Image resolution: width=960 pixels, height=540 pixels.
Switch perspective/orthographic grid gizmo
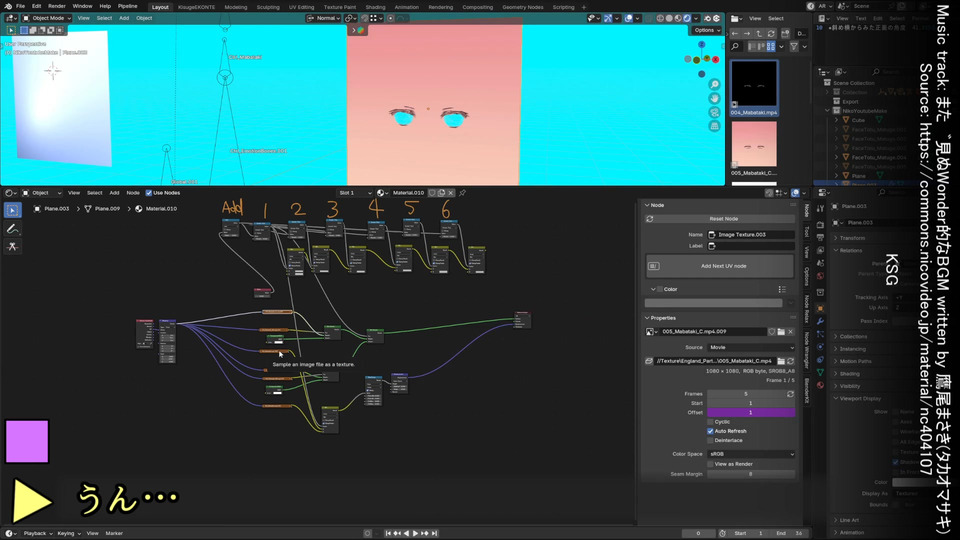pyautogui.click(x=714, y=126)
